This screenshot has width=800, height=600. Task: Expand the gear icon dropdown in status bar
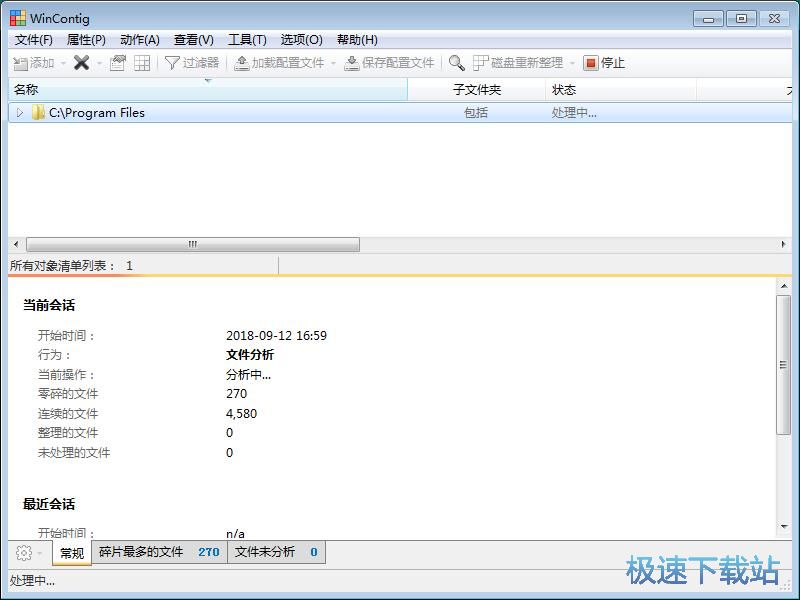38,551
